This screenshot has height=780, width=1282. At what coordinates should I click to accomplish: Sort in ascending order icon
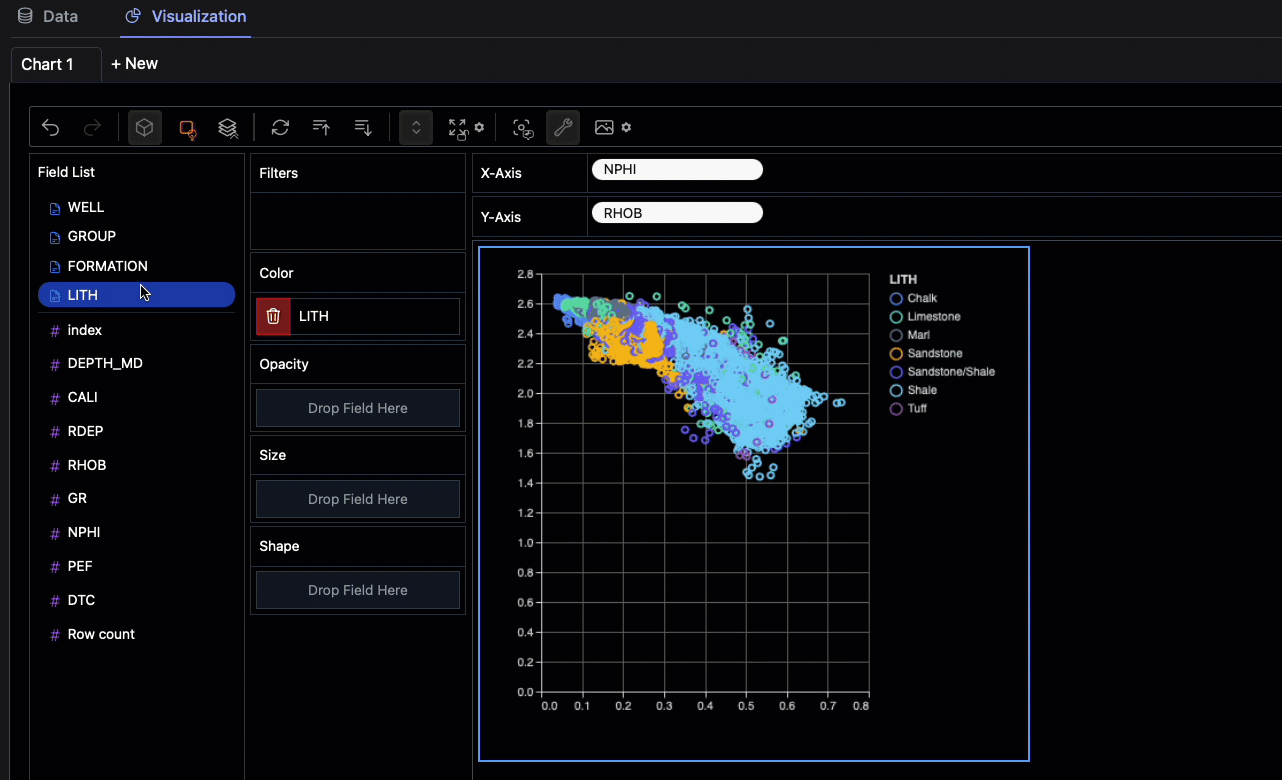coord(322,128)
